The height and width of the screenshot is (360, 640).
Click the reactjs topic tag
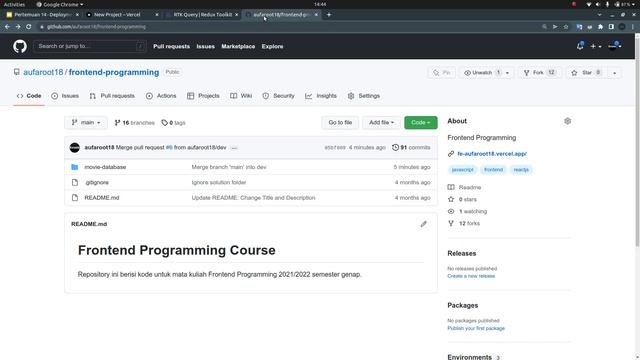tap(521, 170)
